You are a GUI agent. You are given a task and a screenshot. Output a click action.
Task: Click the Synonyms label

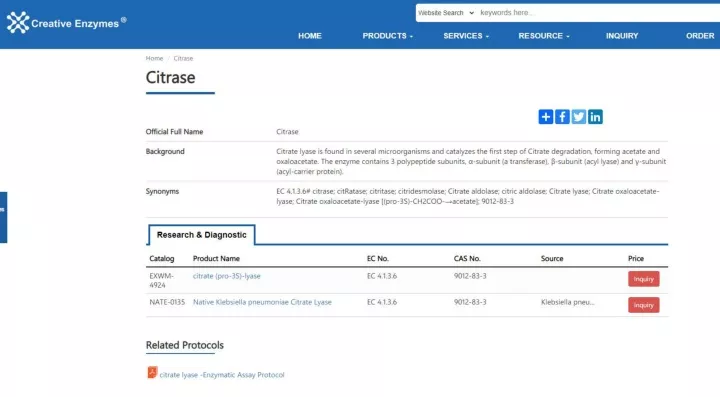point(162,191)
